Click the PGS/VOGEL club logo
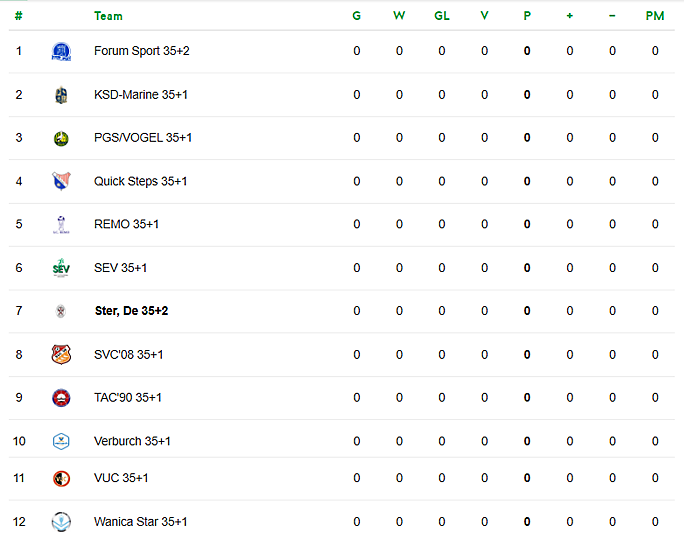 (61, 139)
